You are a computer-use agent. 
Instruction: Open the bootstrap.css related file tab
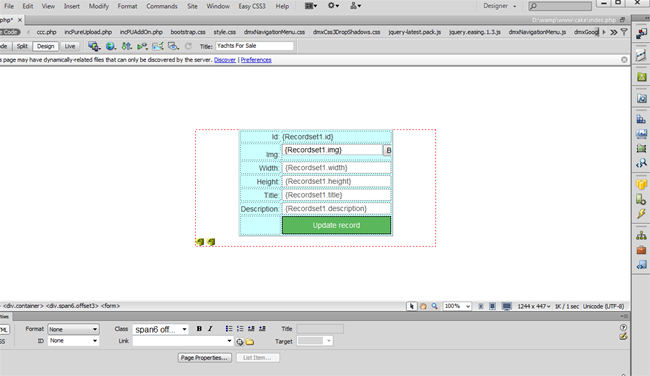pyautogui.click(x=188, y=32)
